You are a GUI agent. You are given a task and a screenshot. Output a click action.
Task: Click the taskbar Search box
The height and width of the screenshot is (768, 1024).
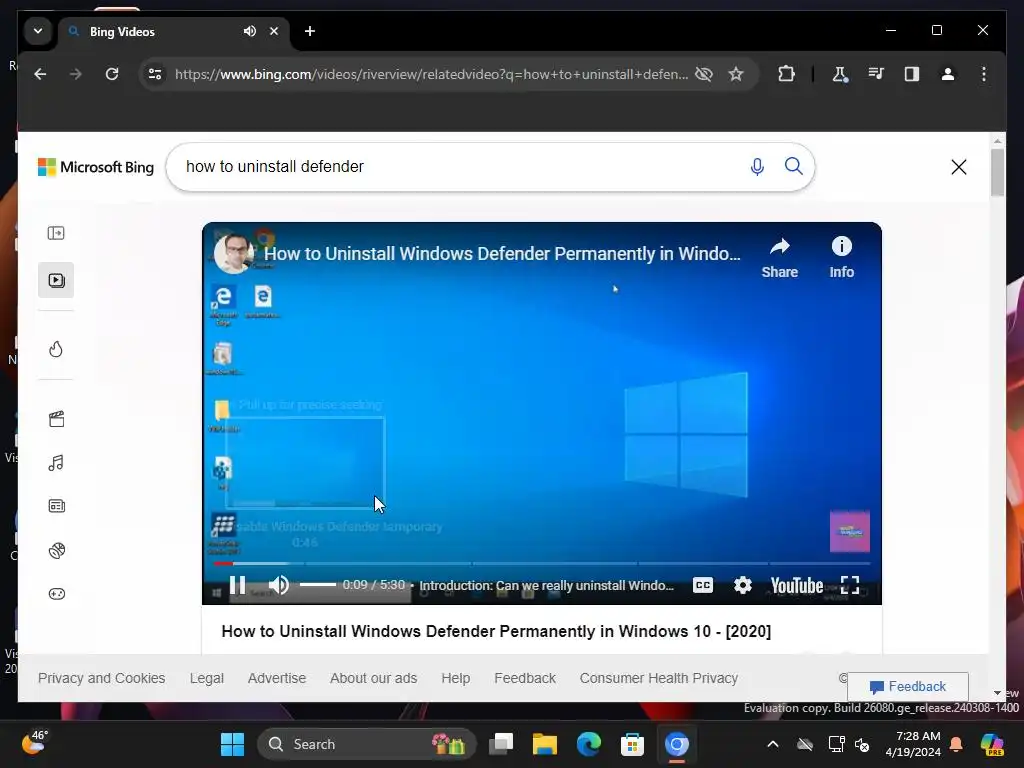(367, 744)
